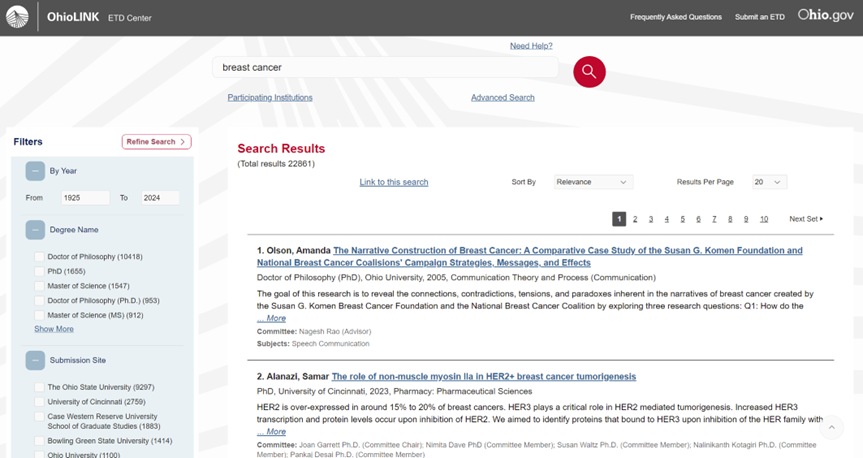The image size is (863, 458).
Task: Expand More for Alanazi, Samar abstract
Action: pyautogui.click(x=271, y=432)
